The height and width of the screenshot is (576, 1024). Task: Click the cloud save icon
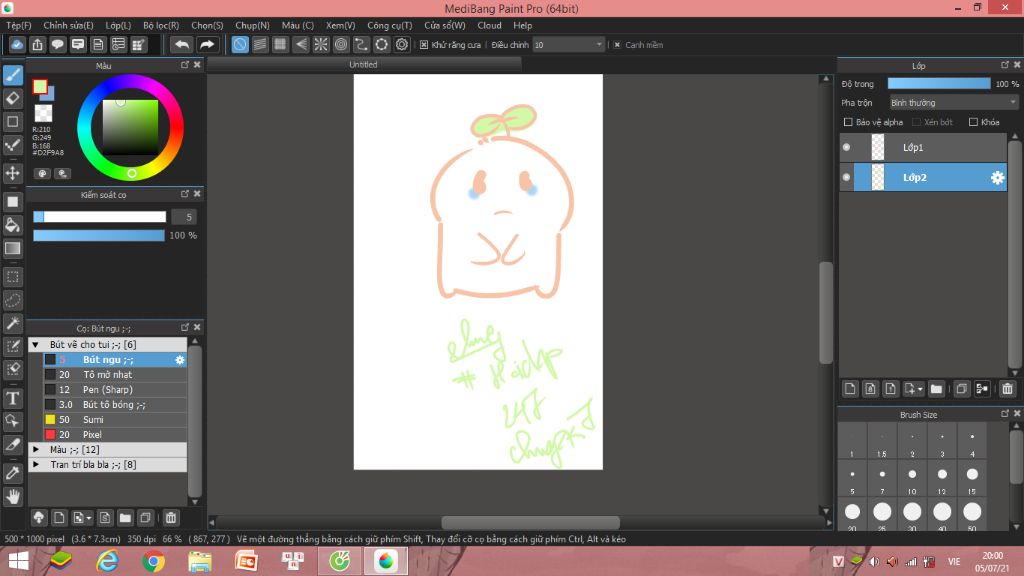click(x=17, y=44)
